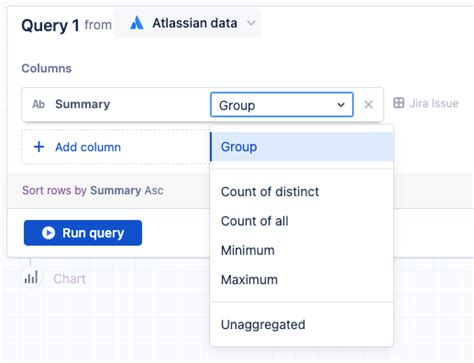The width and height of the screenshot is (474, 363).
Task: Expand the Atlassian data source chevron
Action: tap(251, 23)
